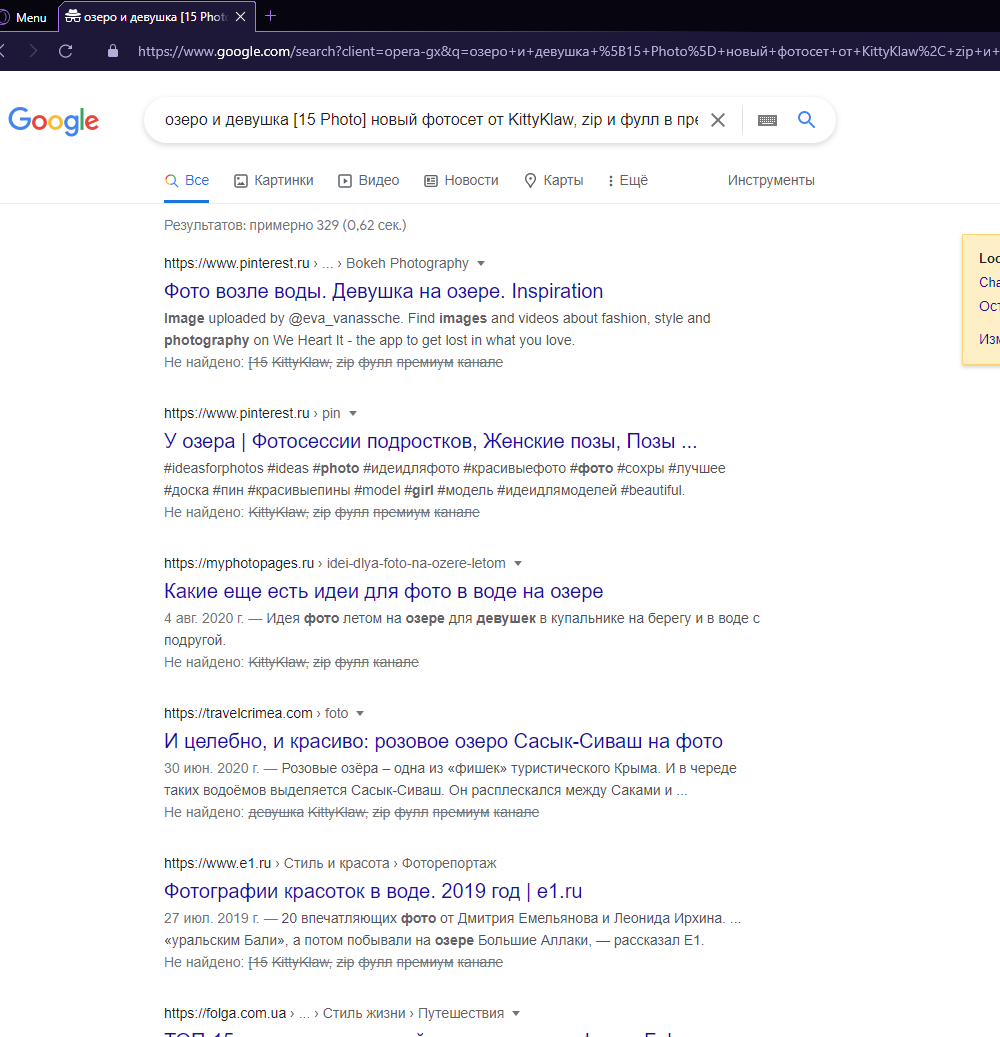This screenshot has height=1037, width=1000.
Task: Click the '27 июл. 2019 г.' snippet date
Action: point(212,919)
